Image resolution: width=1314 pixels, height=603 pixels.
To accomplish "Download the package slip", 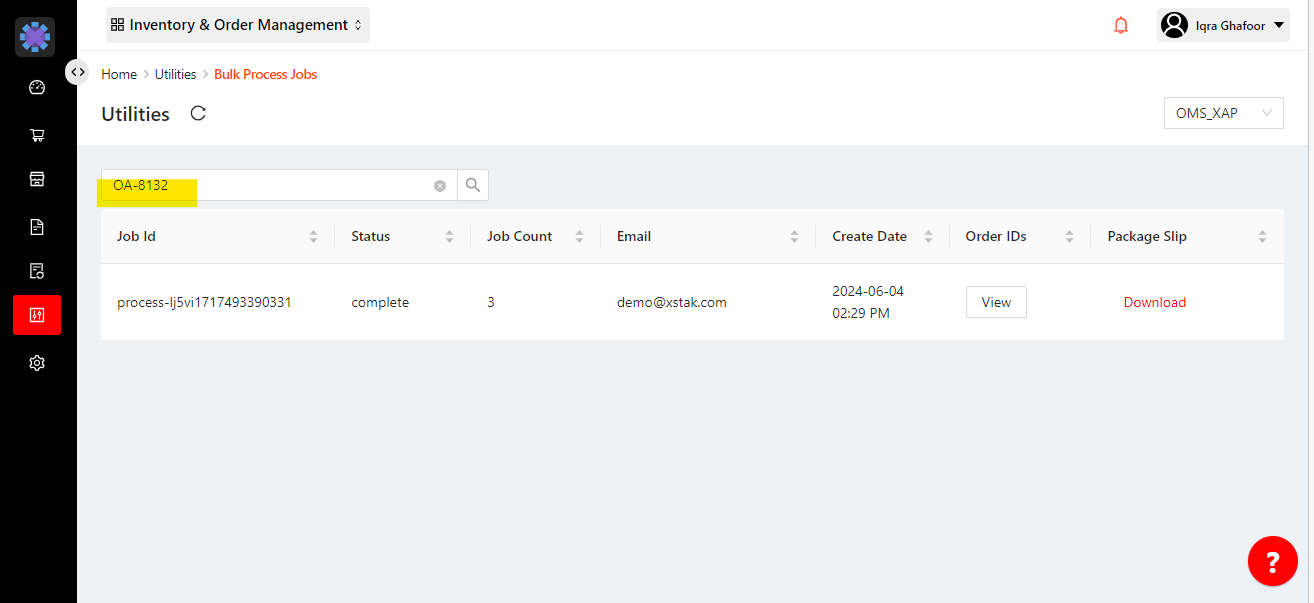I will click(x=1154, y=302).
